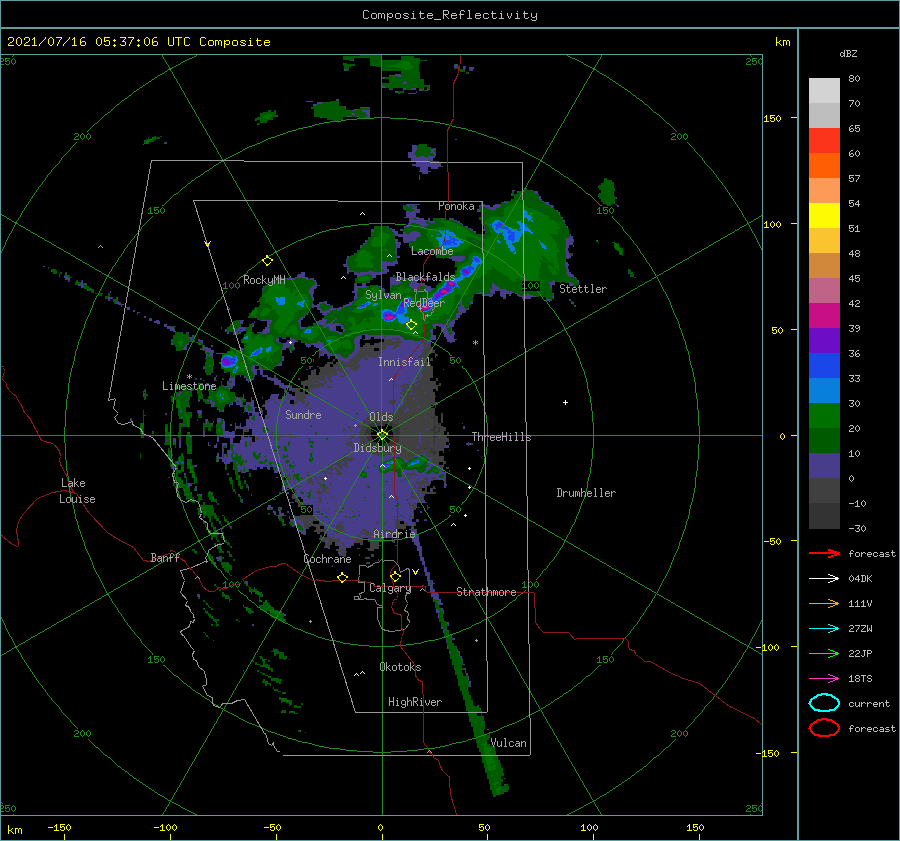Click the Didsbury label
900x841 pixels.
[x=377, y=448]
